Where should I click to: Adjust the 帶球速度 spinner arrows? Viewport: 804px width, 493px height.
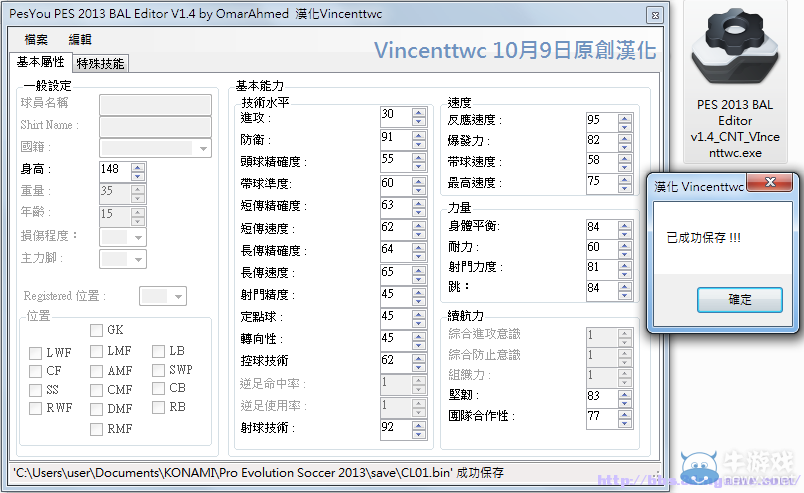click(x=625, y=163)
